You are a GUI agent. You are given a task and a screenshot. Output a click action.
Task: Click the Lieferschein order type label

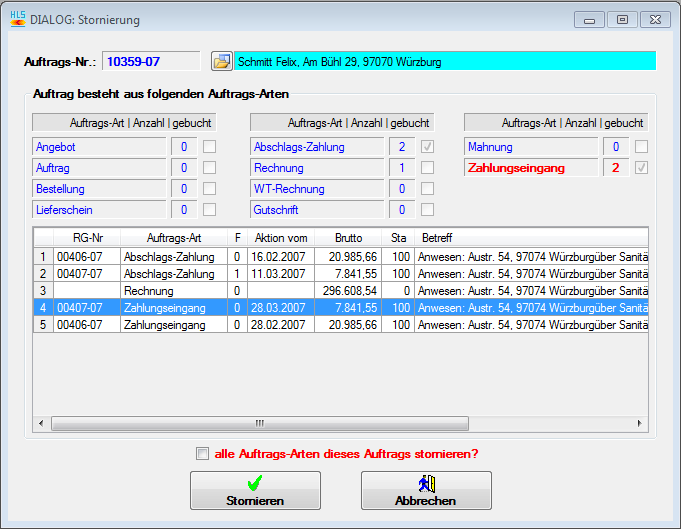(98, 210)
